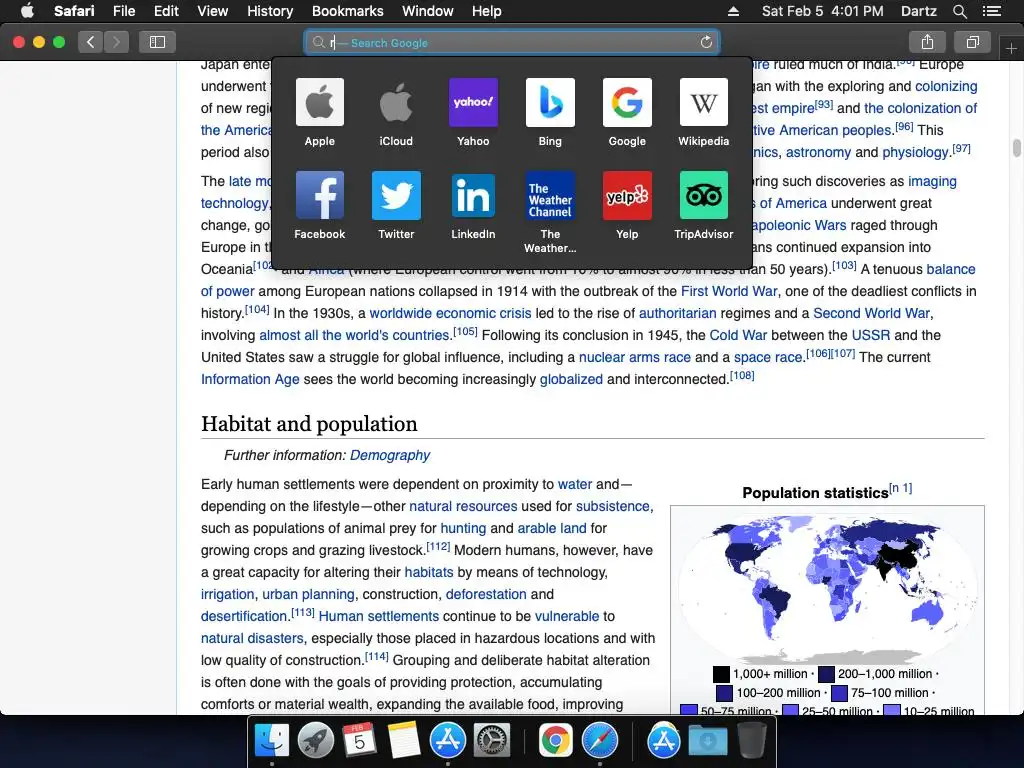Open the Downloads folder in Dock

[x=708, y=740]
